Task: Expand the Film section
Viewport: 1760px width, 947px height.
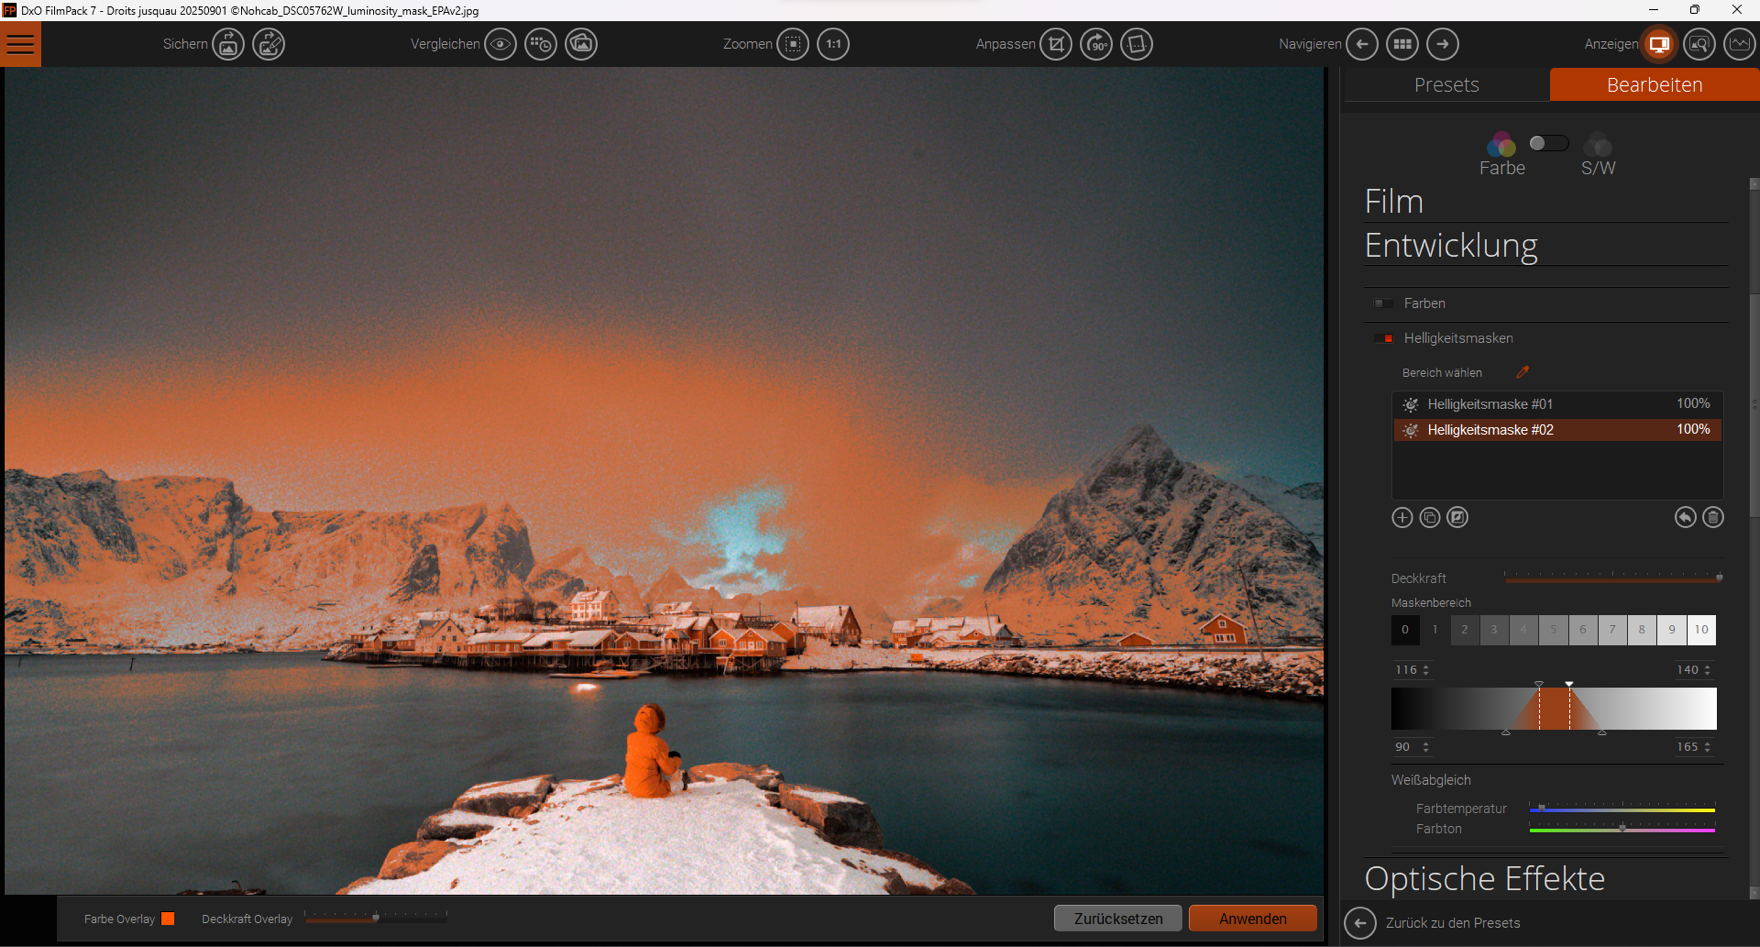Action: click(x=1394, y=202)
